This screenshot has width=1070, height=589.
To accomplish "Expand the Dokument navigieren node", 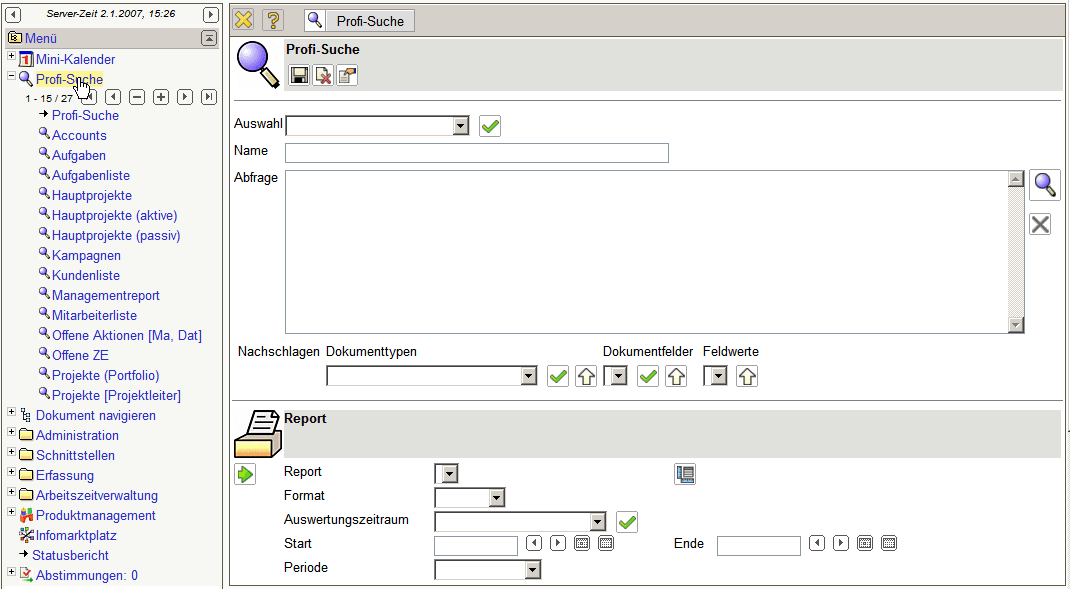I will [x=12, y=412].
